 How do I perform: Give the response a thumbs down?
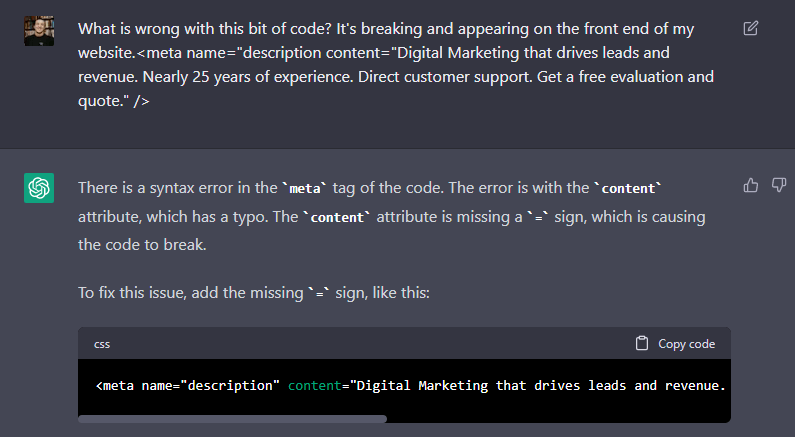tap(779, 186)
